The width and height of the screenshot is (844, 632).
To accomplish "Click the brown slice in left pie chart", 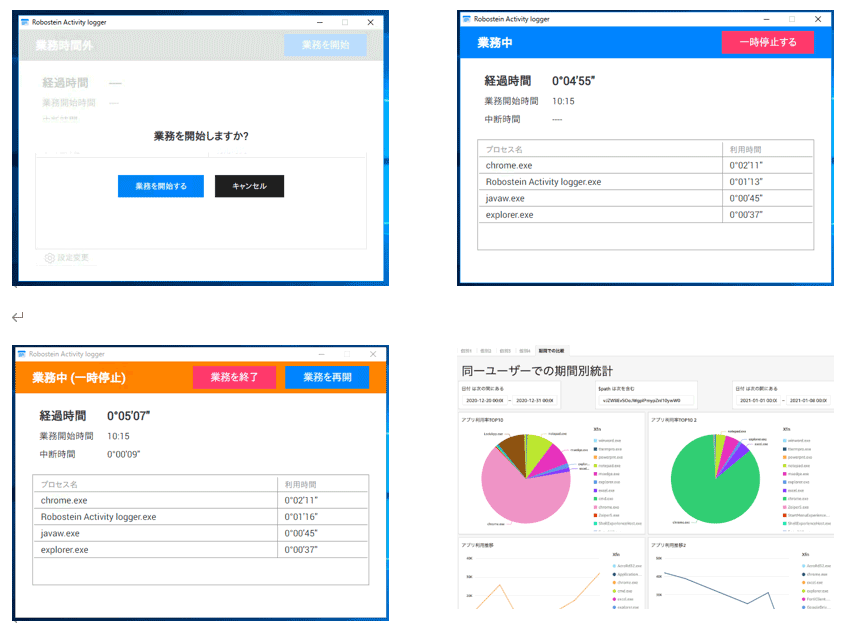I will click(x=513, y=452).
